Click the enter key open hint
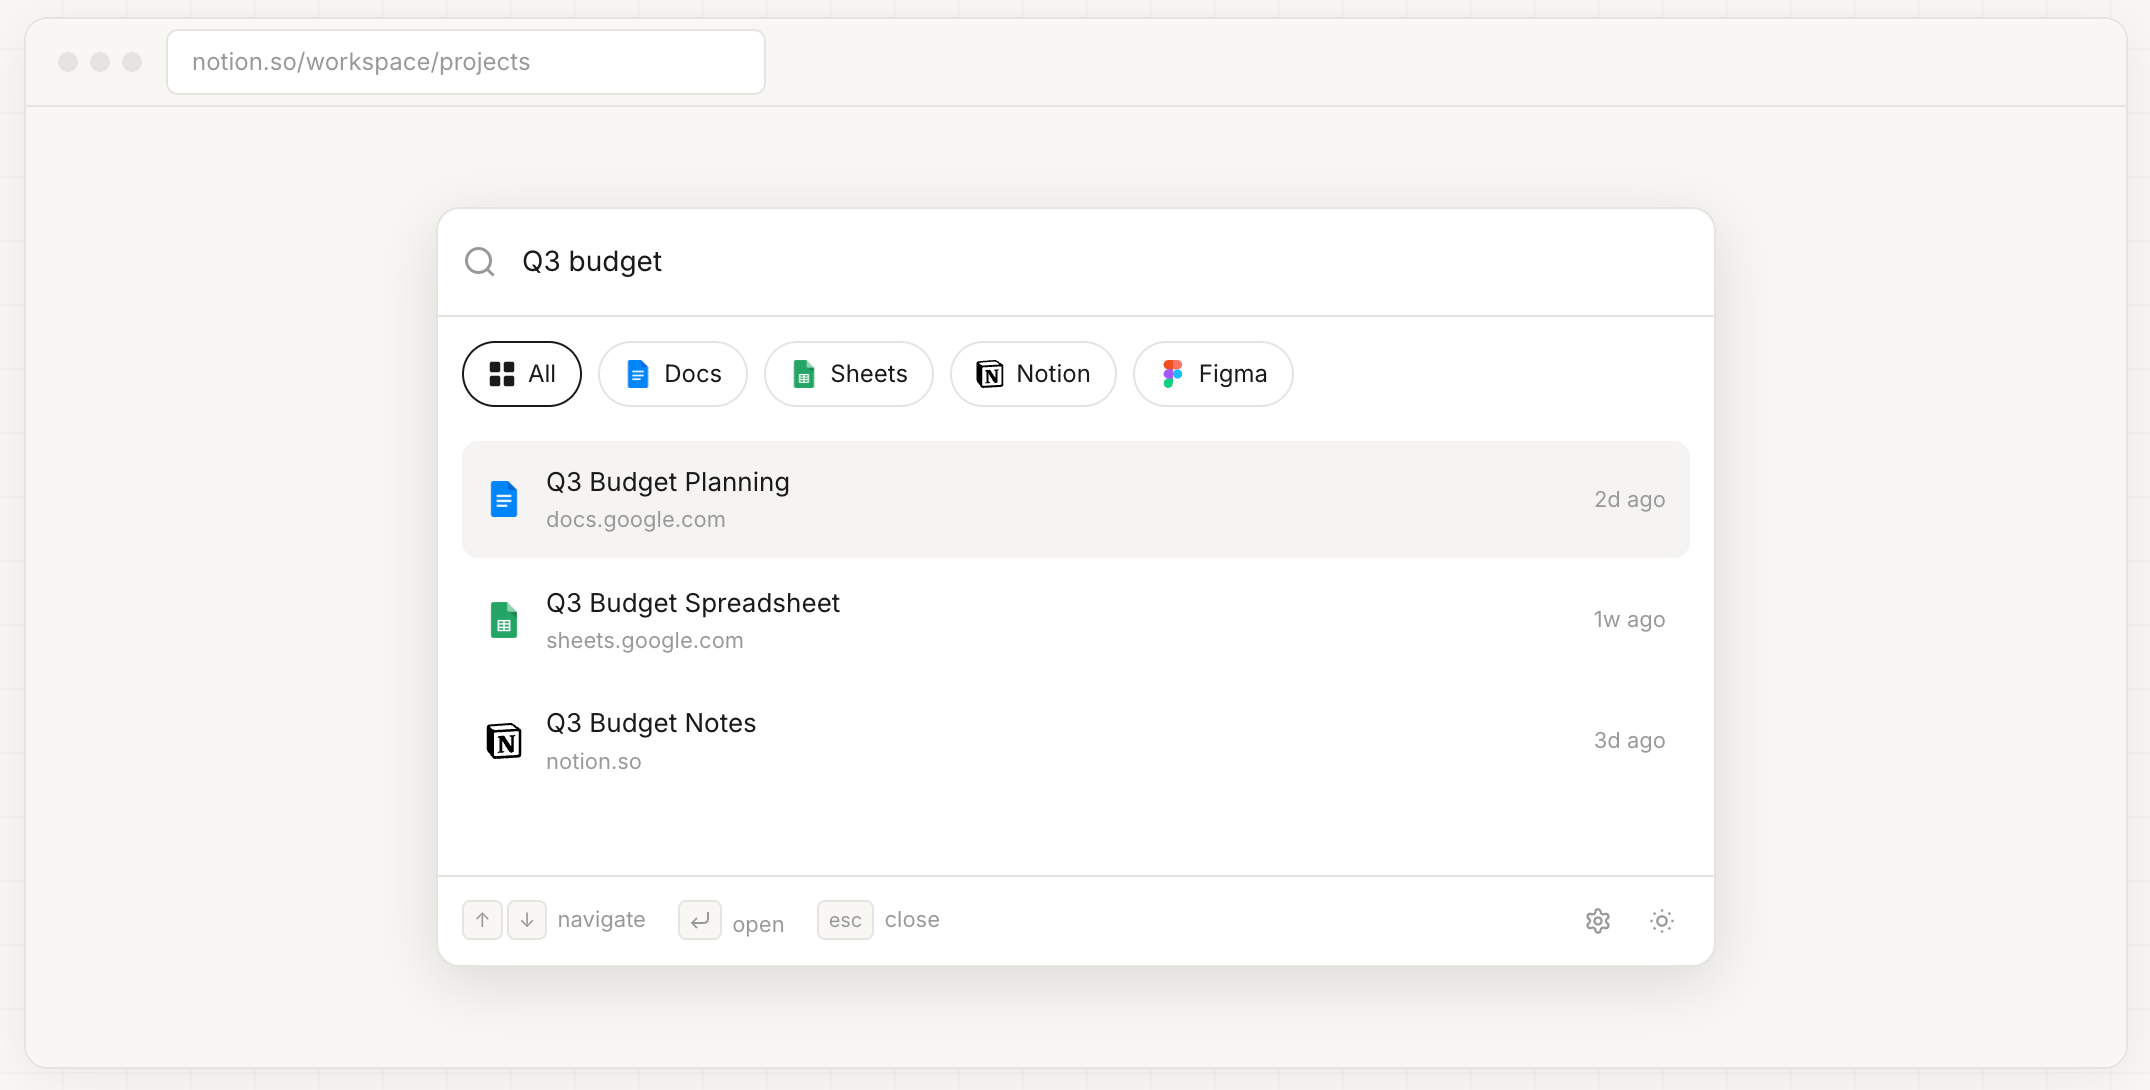Image resolution: width=2150 pixels, height=1090 pixels. 700,920
